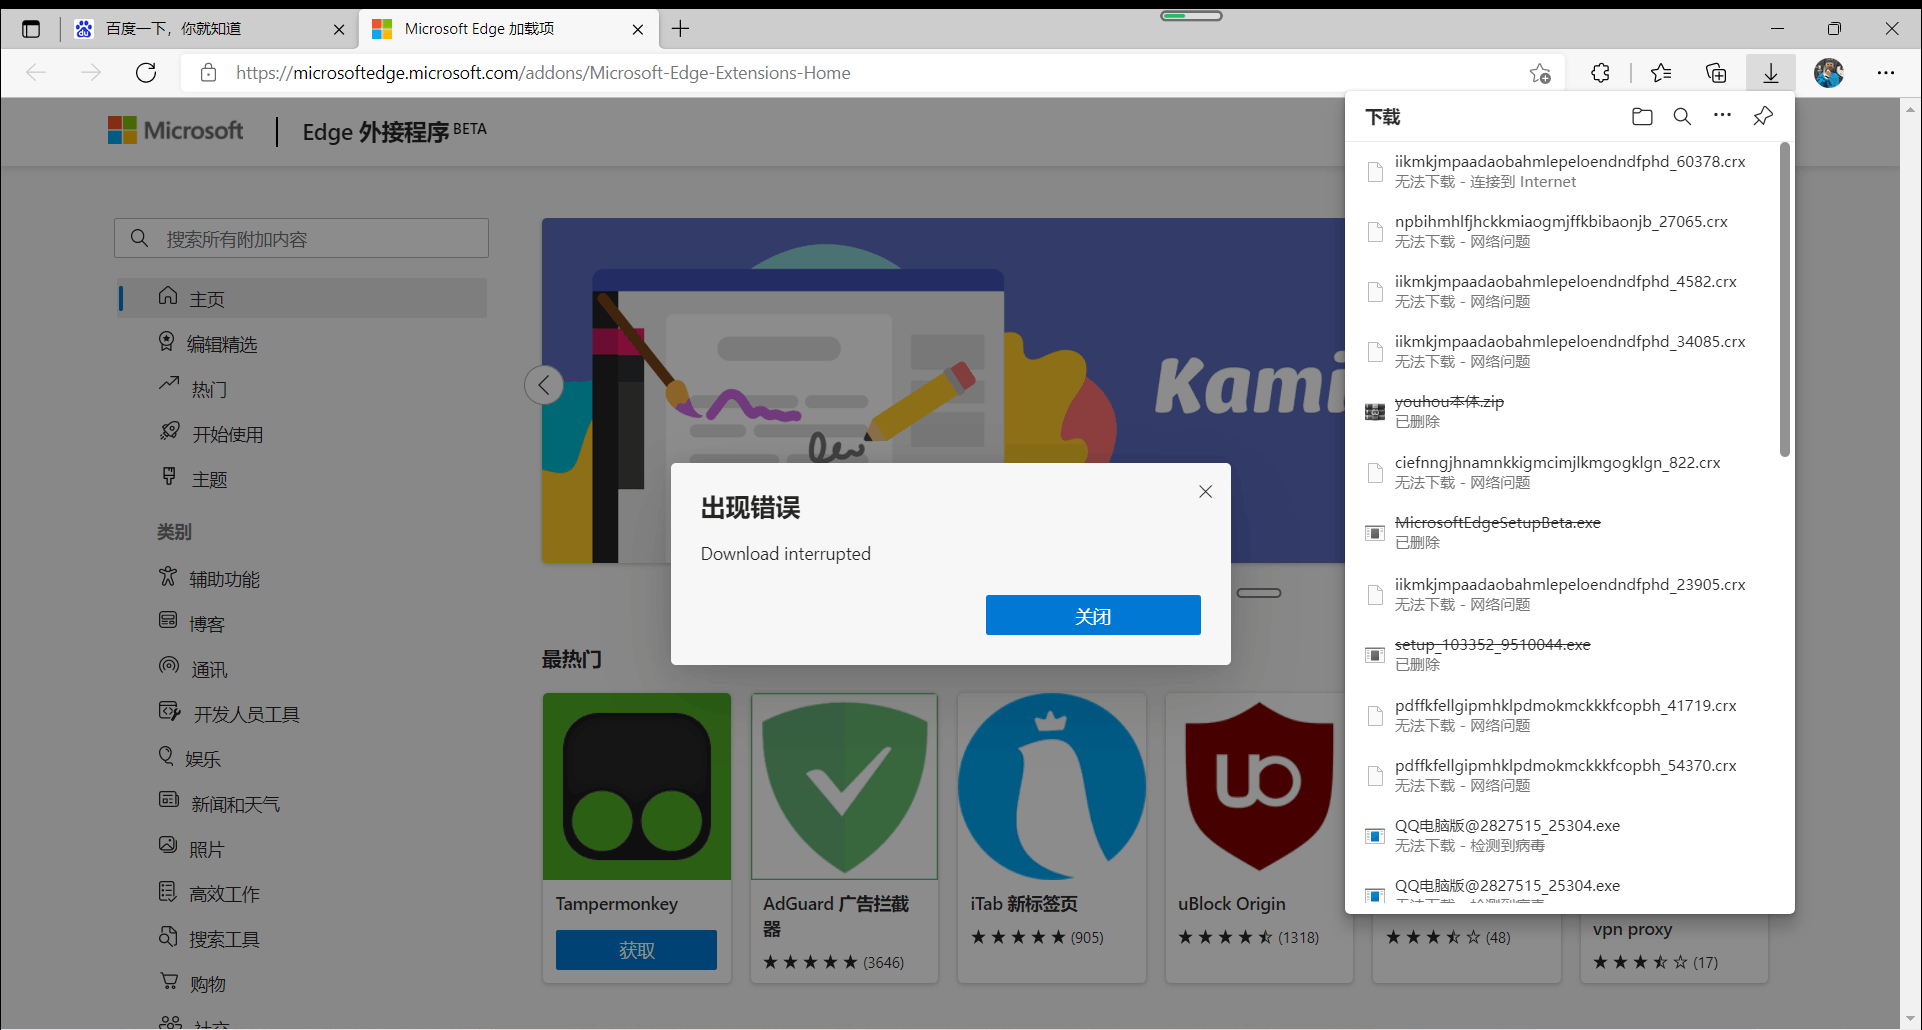Select download pdffkfellgipmhklpdmokmckkkfcopbh_54370.crx

point(1563,775)
